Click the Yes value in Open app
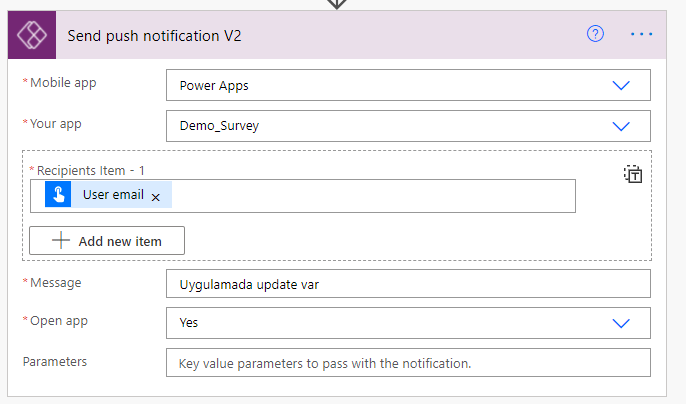Image resolution: width=686 pixels, height=404 pixels. pos(188,324)
